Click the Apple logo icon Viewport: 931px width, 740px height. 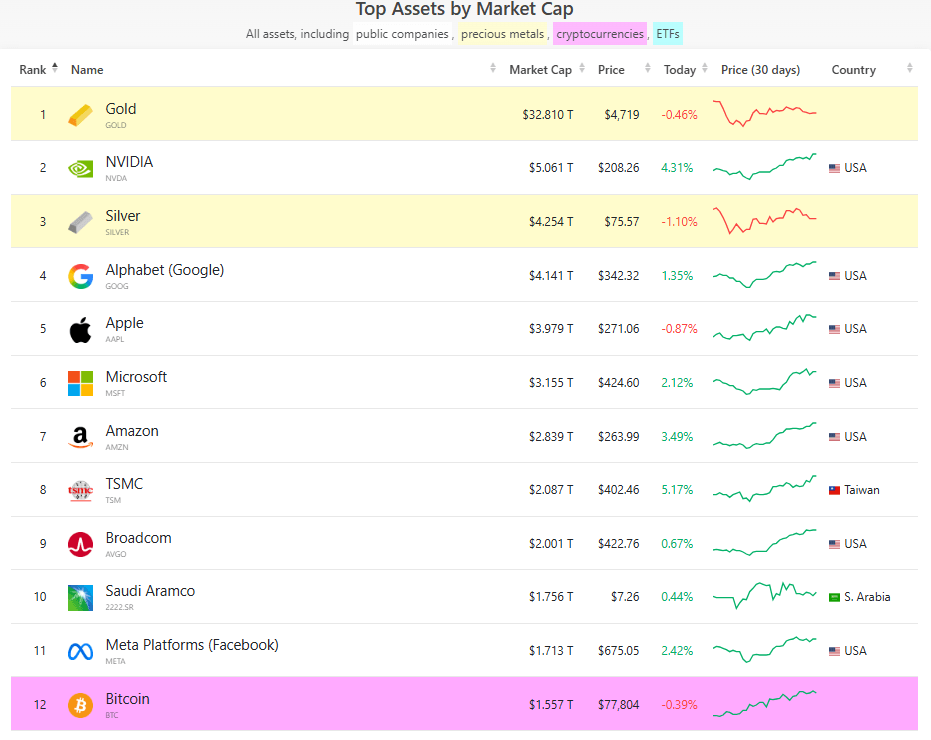(x=80, y=329)
